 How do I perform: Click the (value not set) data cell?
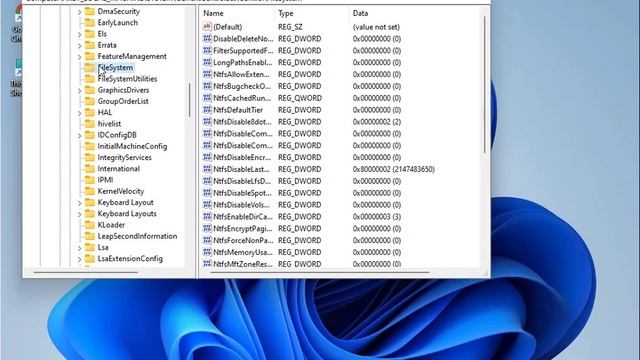376,27
